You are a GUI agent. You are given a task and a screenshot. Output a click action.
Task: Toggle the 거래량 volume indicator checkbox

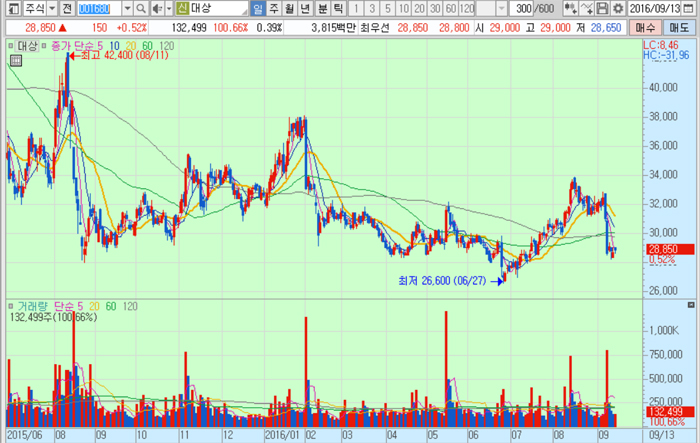click(x=11, y=306)
